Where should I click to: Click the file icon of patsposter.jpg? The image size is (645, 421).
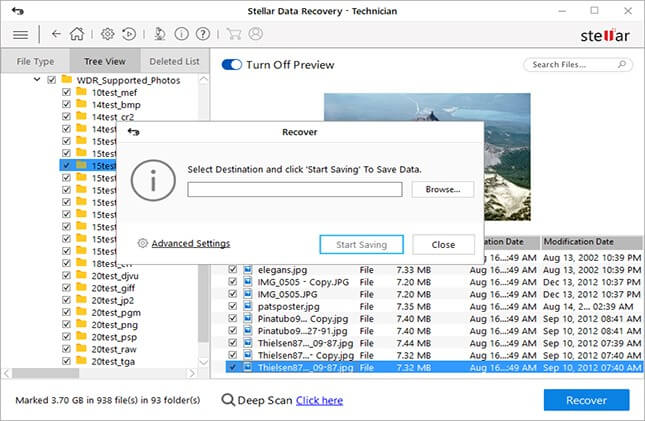pos(247,306)
